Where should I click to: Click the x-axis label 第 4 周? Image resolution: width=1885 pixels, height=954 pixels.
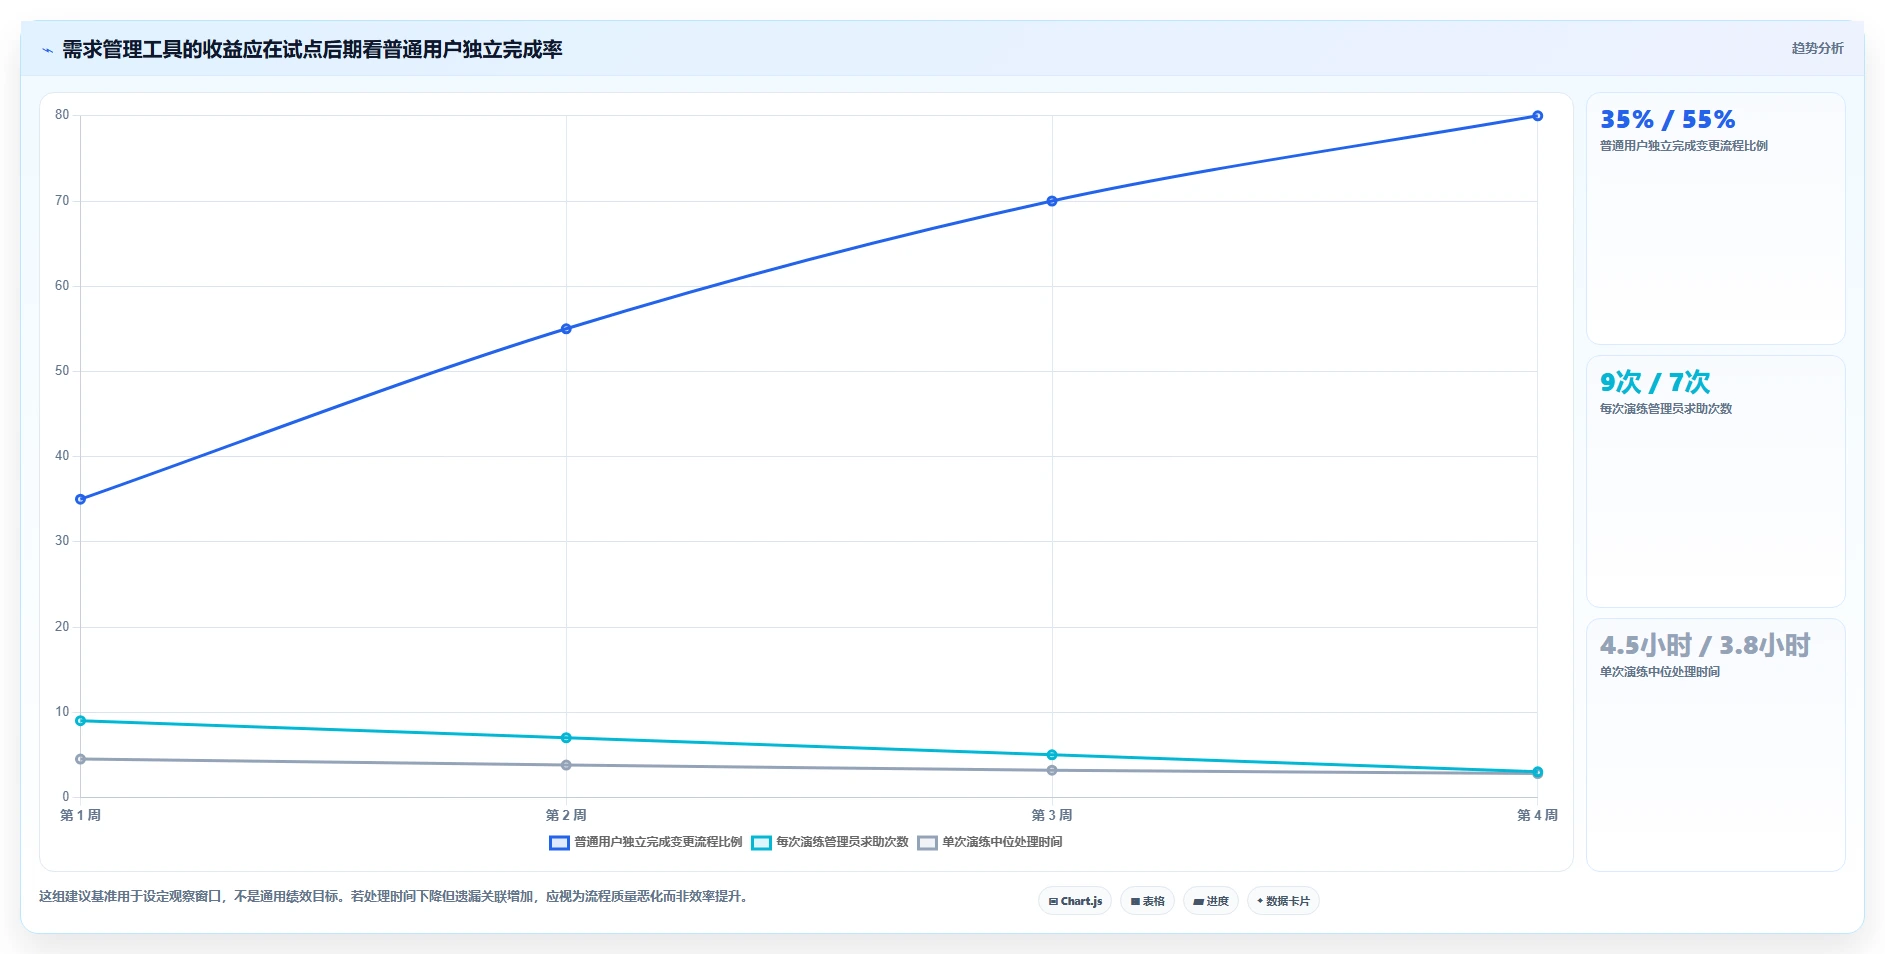1538,815
